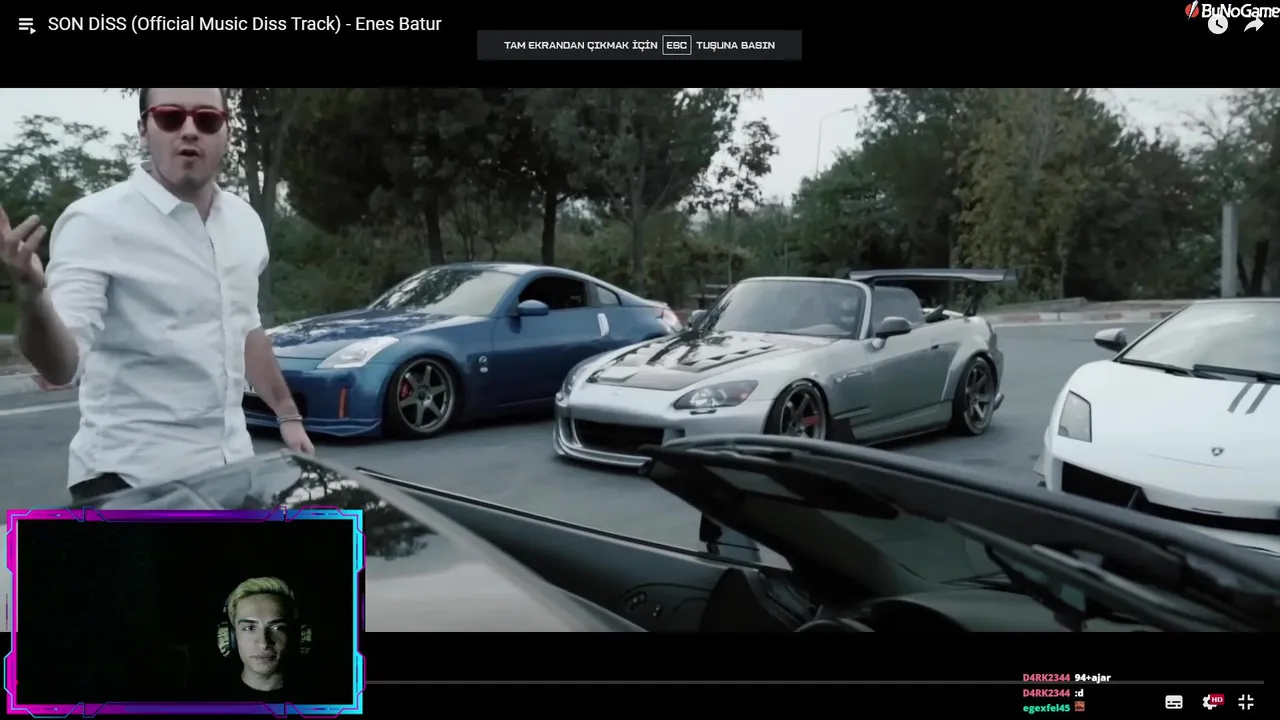Exit full screen with the collapse icon

tap(1246, 702)
